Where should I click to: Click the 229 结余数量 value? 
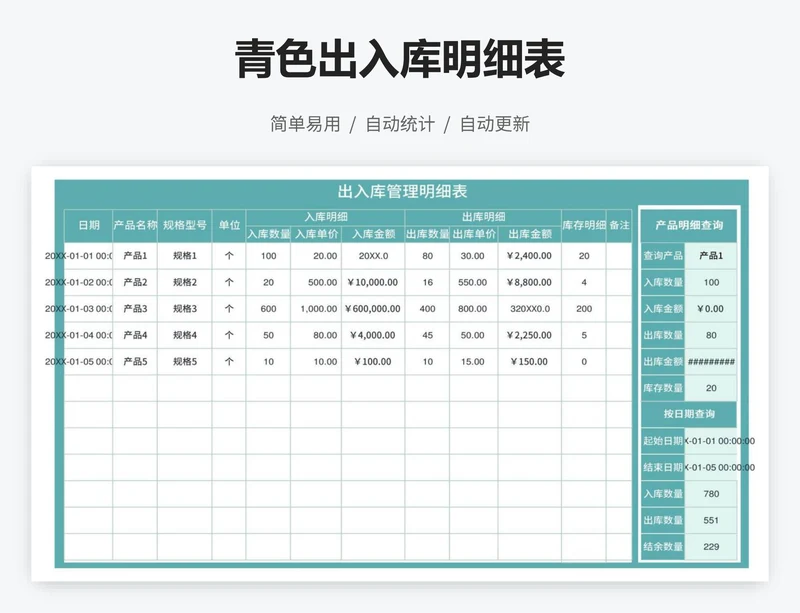[711, 547]
